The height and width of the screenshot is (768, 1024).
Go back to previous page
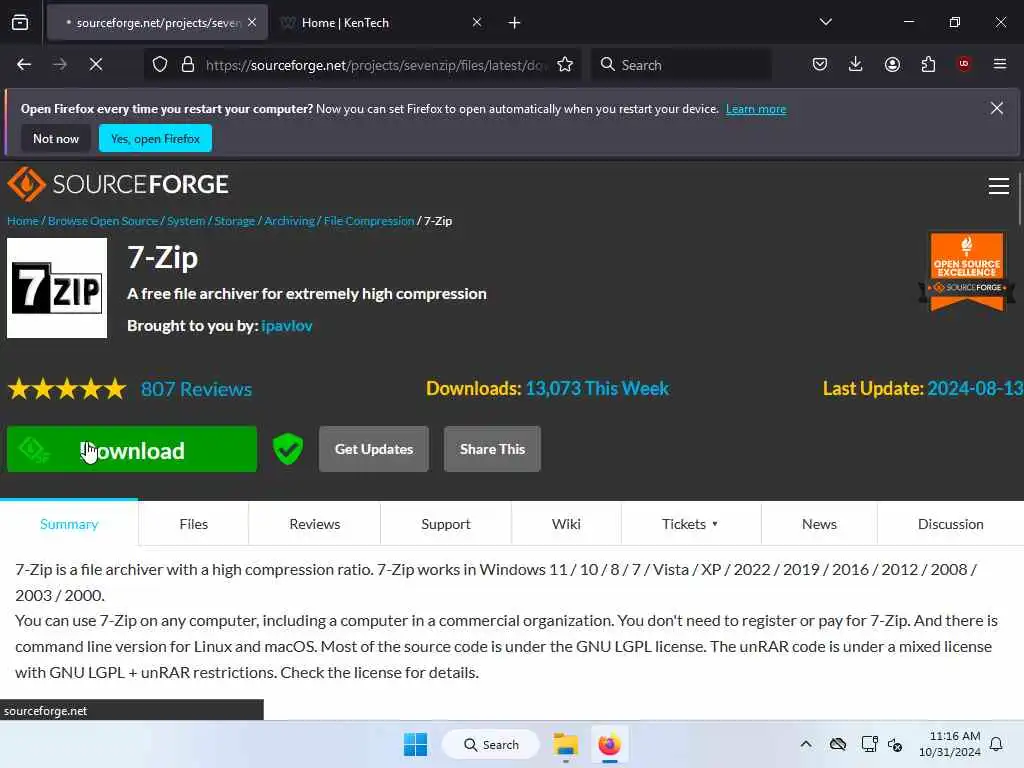coord(24,64)
